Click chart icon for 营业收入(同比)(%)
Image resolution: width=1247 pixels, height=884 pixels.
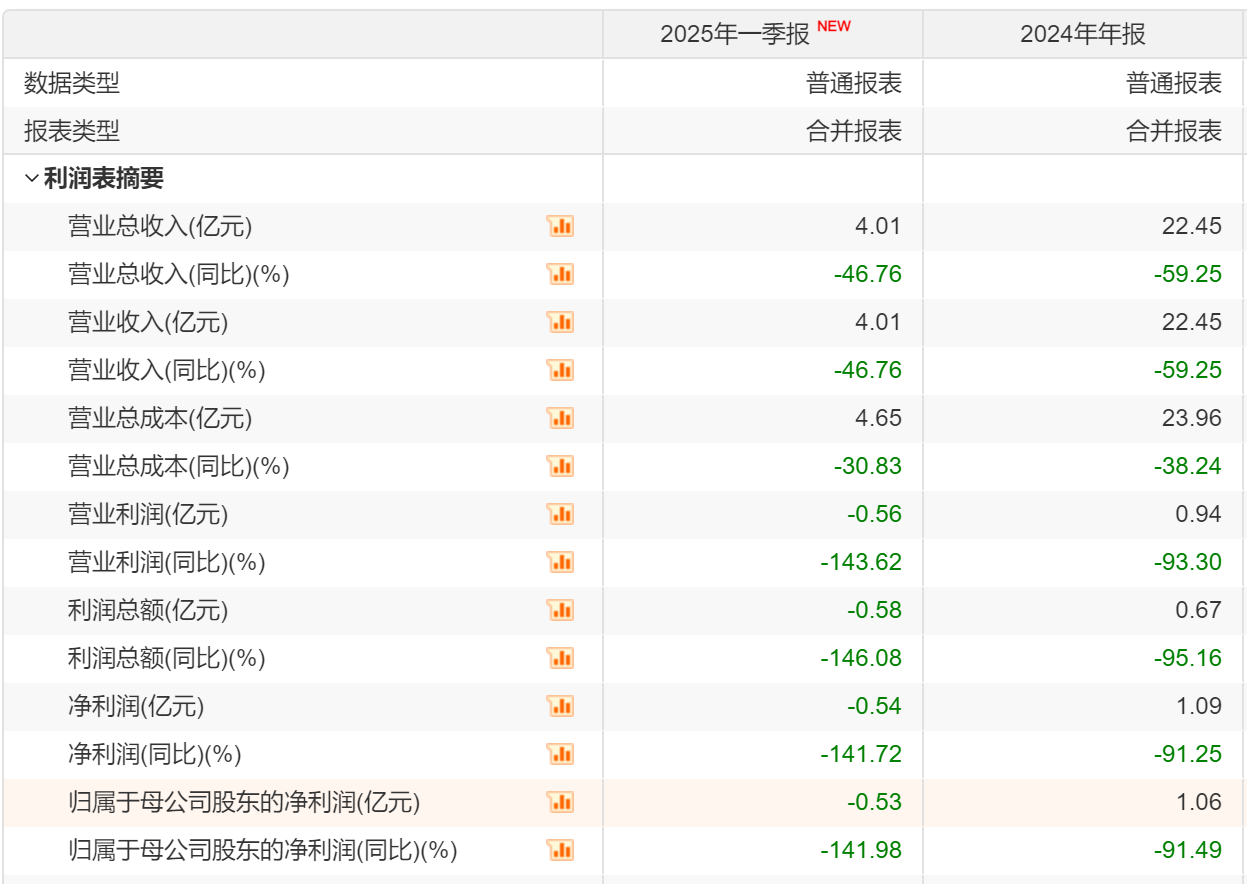pyautogui.click(x=560, y=370)
